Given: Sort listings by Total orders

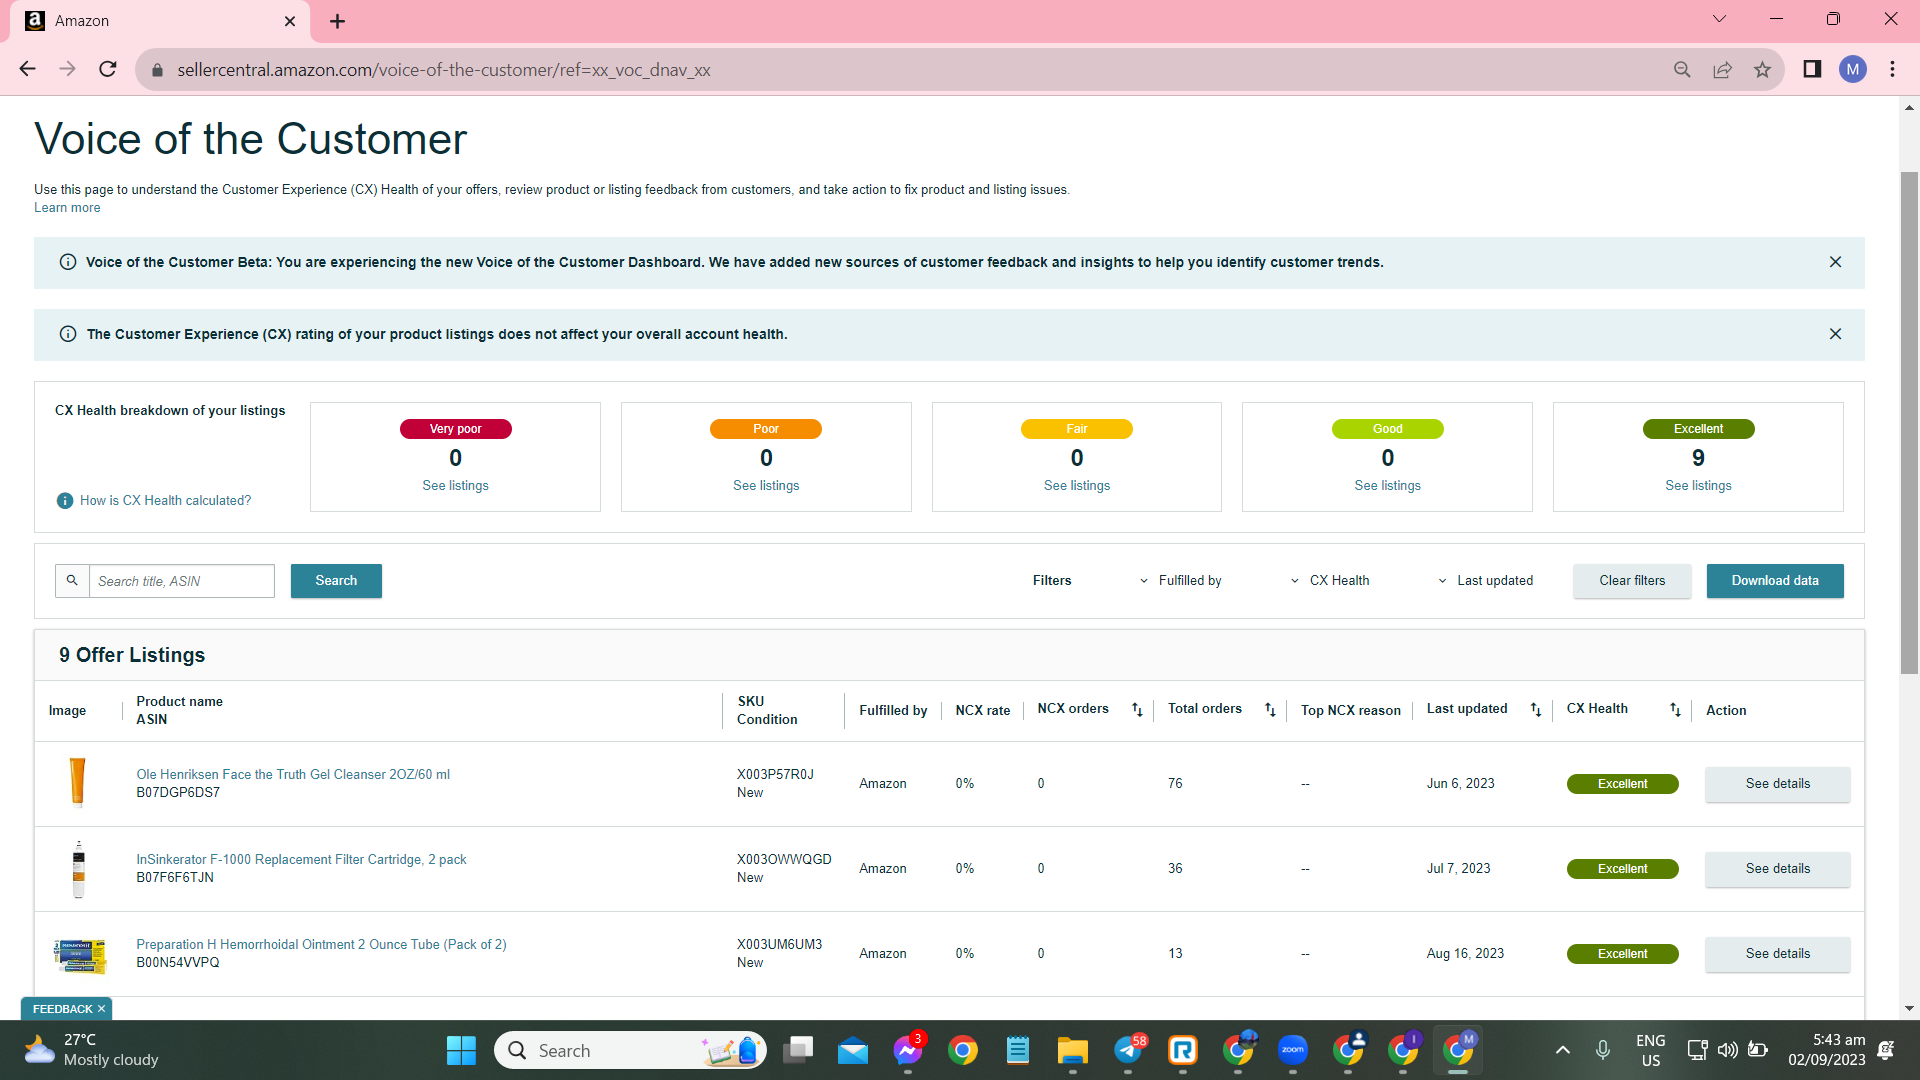Looking at the screenshot, I should [1270, 710].
